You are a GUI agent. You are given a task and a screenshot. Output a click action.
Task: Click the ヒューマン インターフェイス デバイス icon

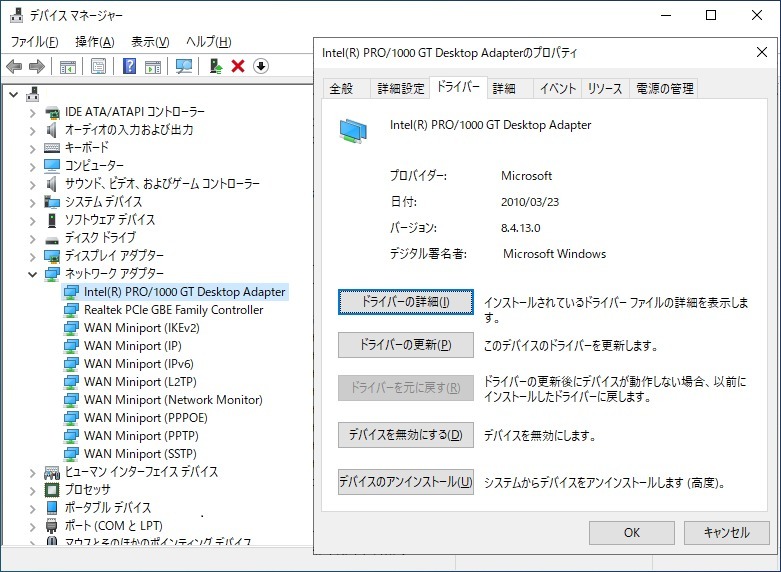point(52,472)
